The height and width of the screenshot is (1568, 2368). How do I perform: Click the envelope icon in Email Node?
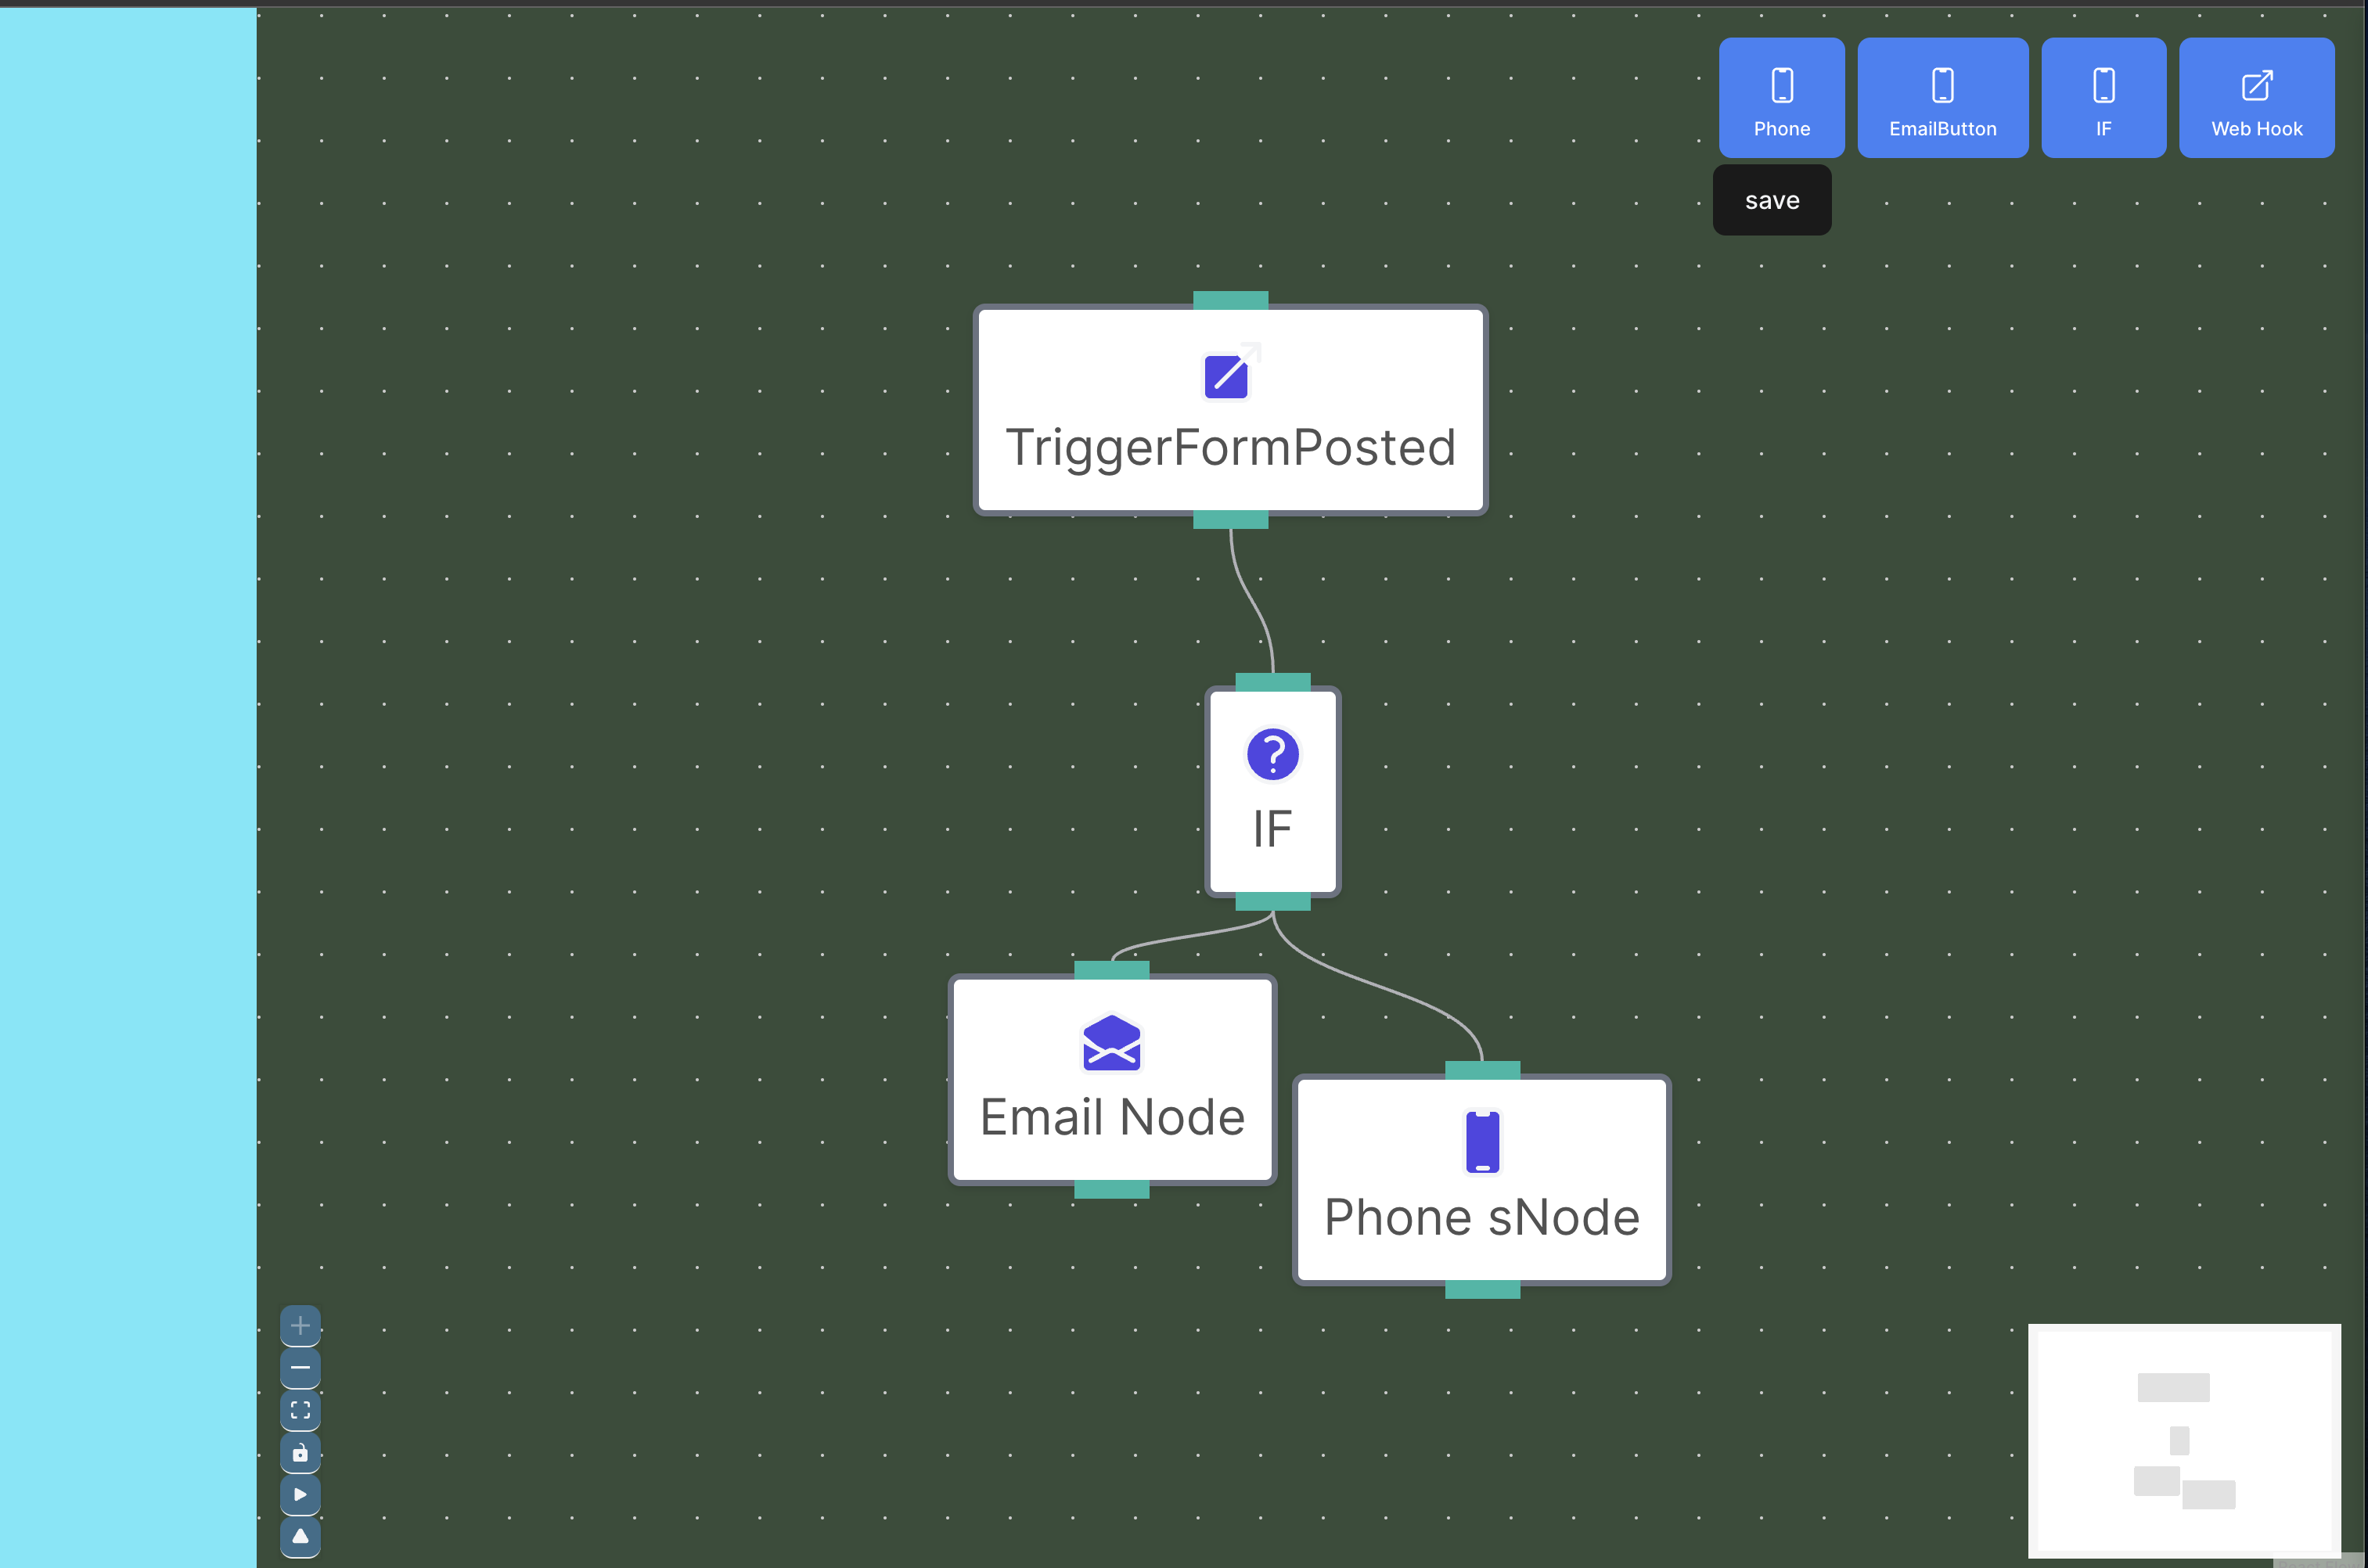pyautogui.click(x=1111, y=1043)
